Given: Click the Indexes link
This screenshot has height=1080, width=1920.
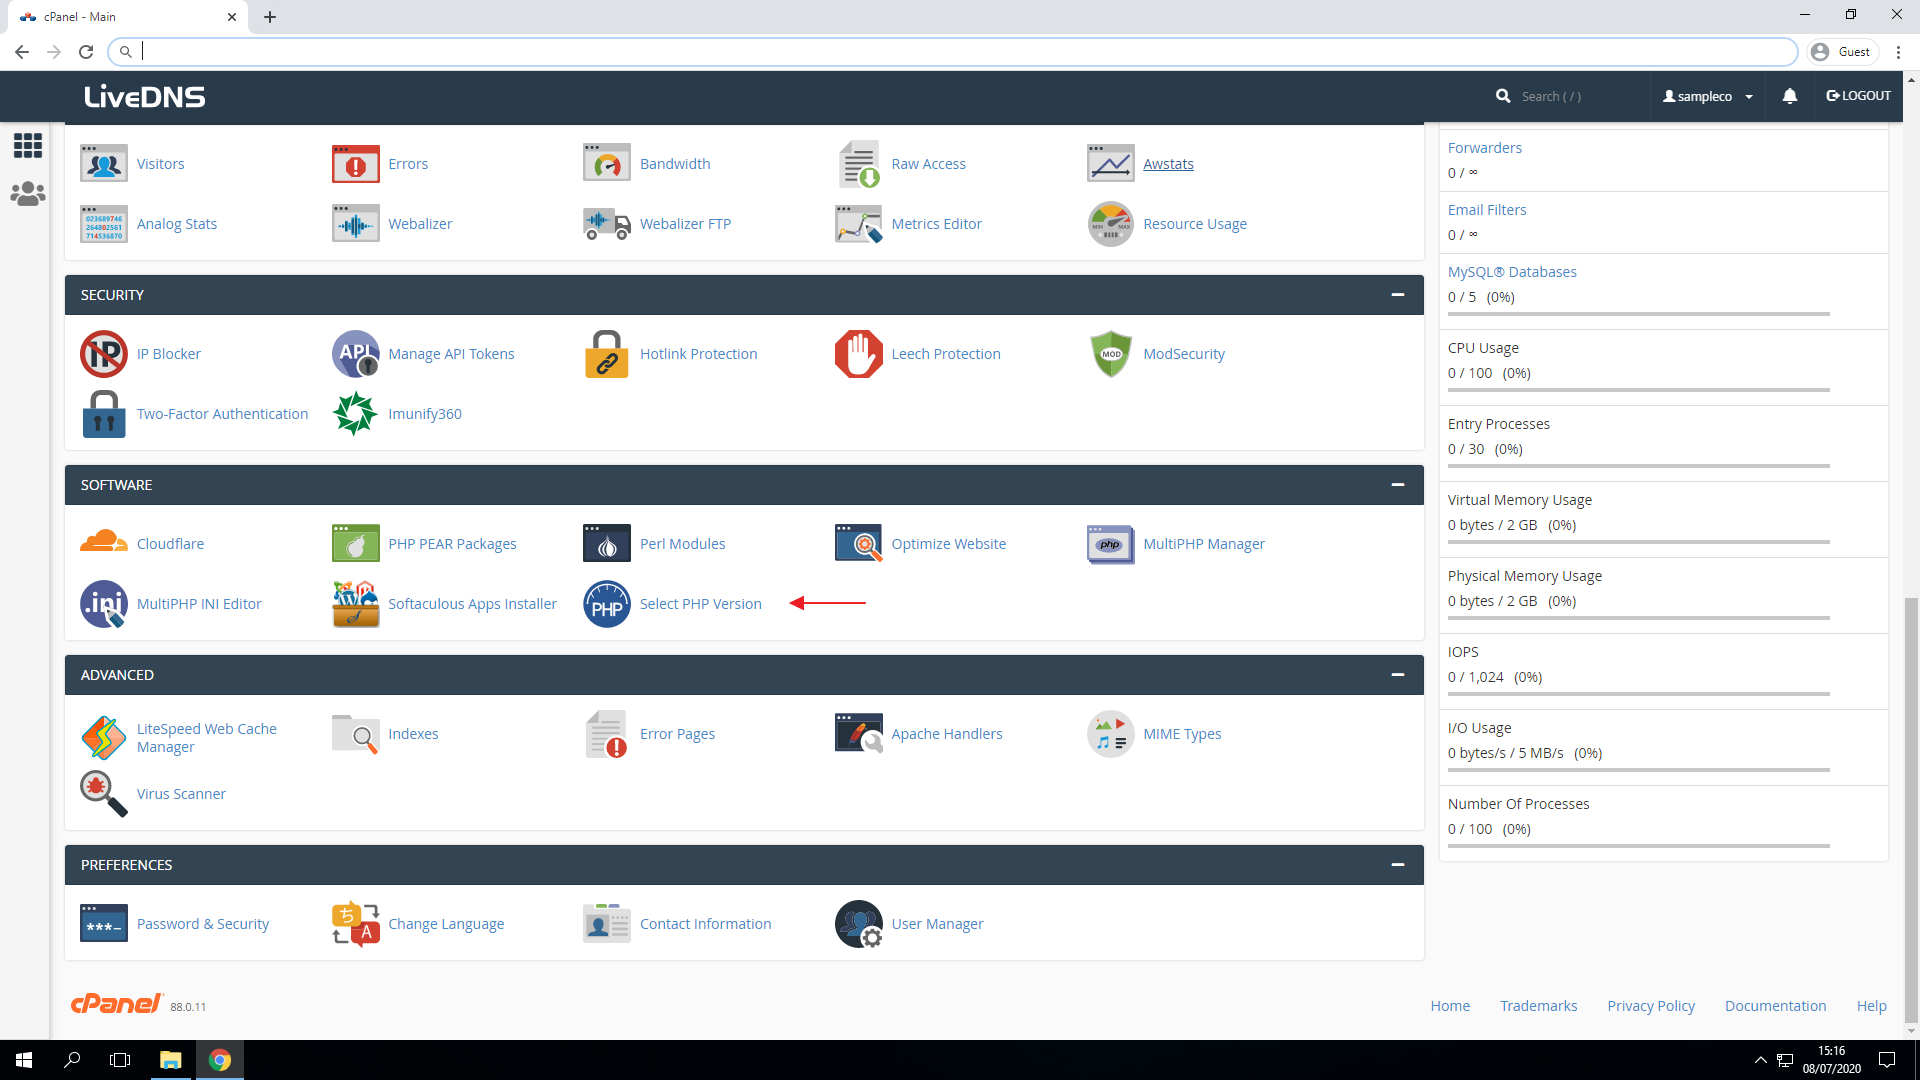Looking at the screenshot, I should (413, 734).
